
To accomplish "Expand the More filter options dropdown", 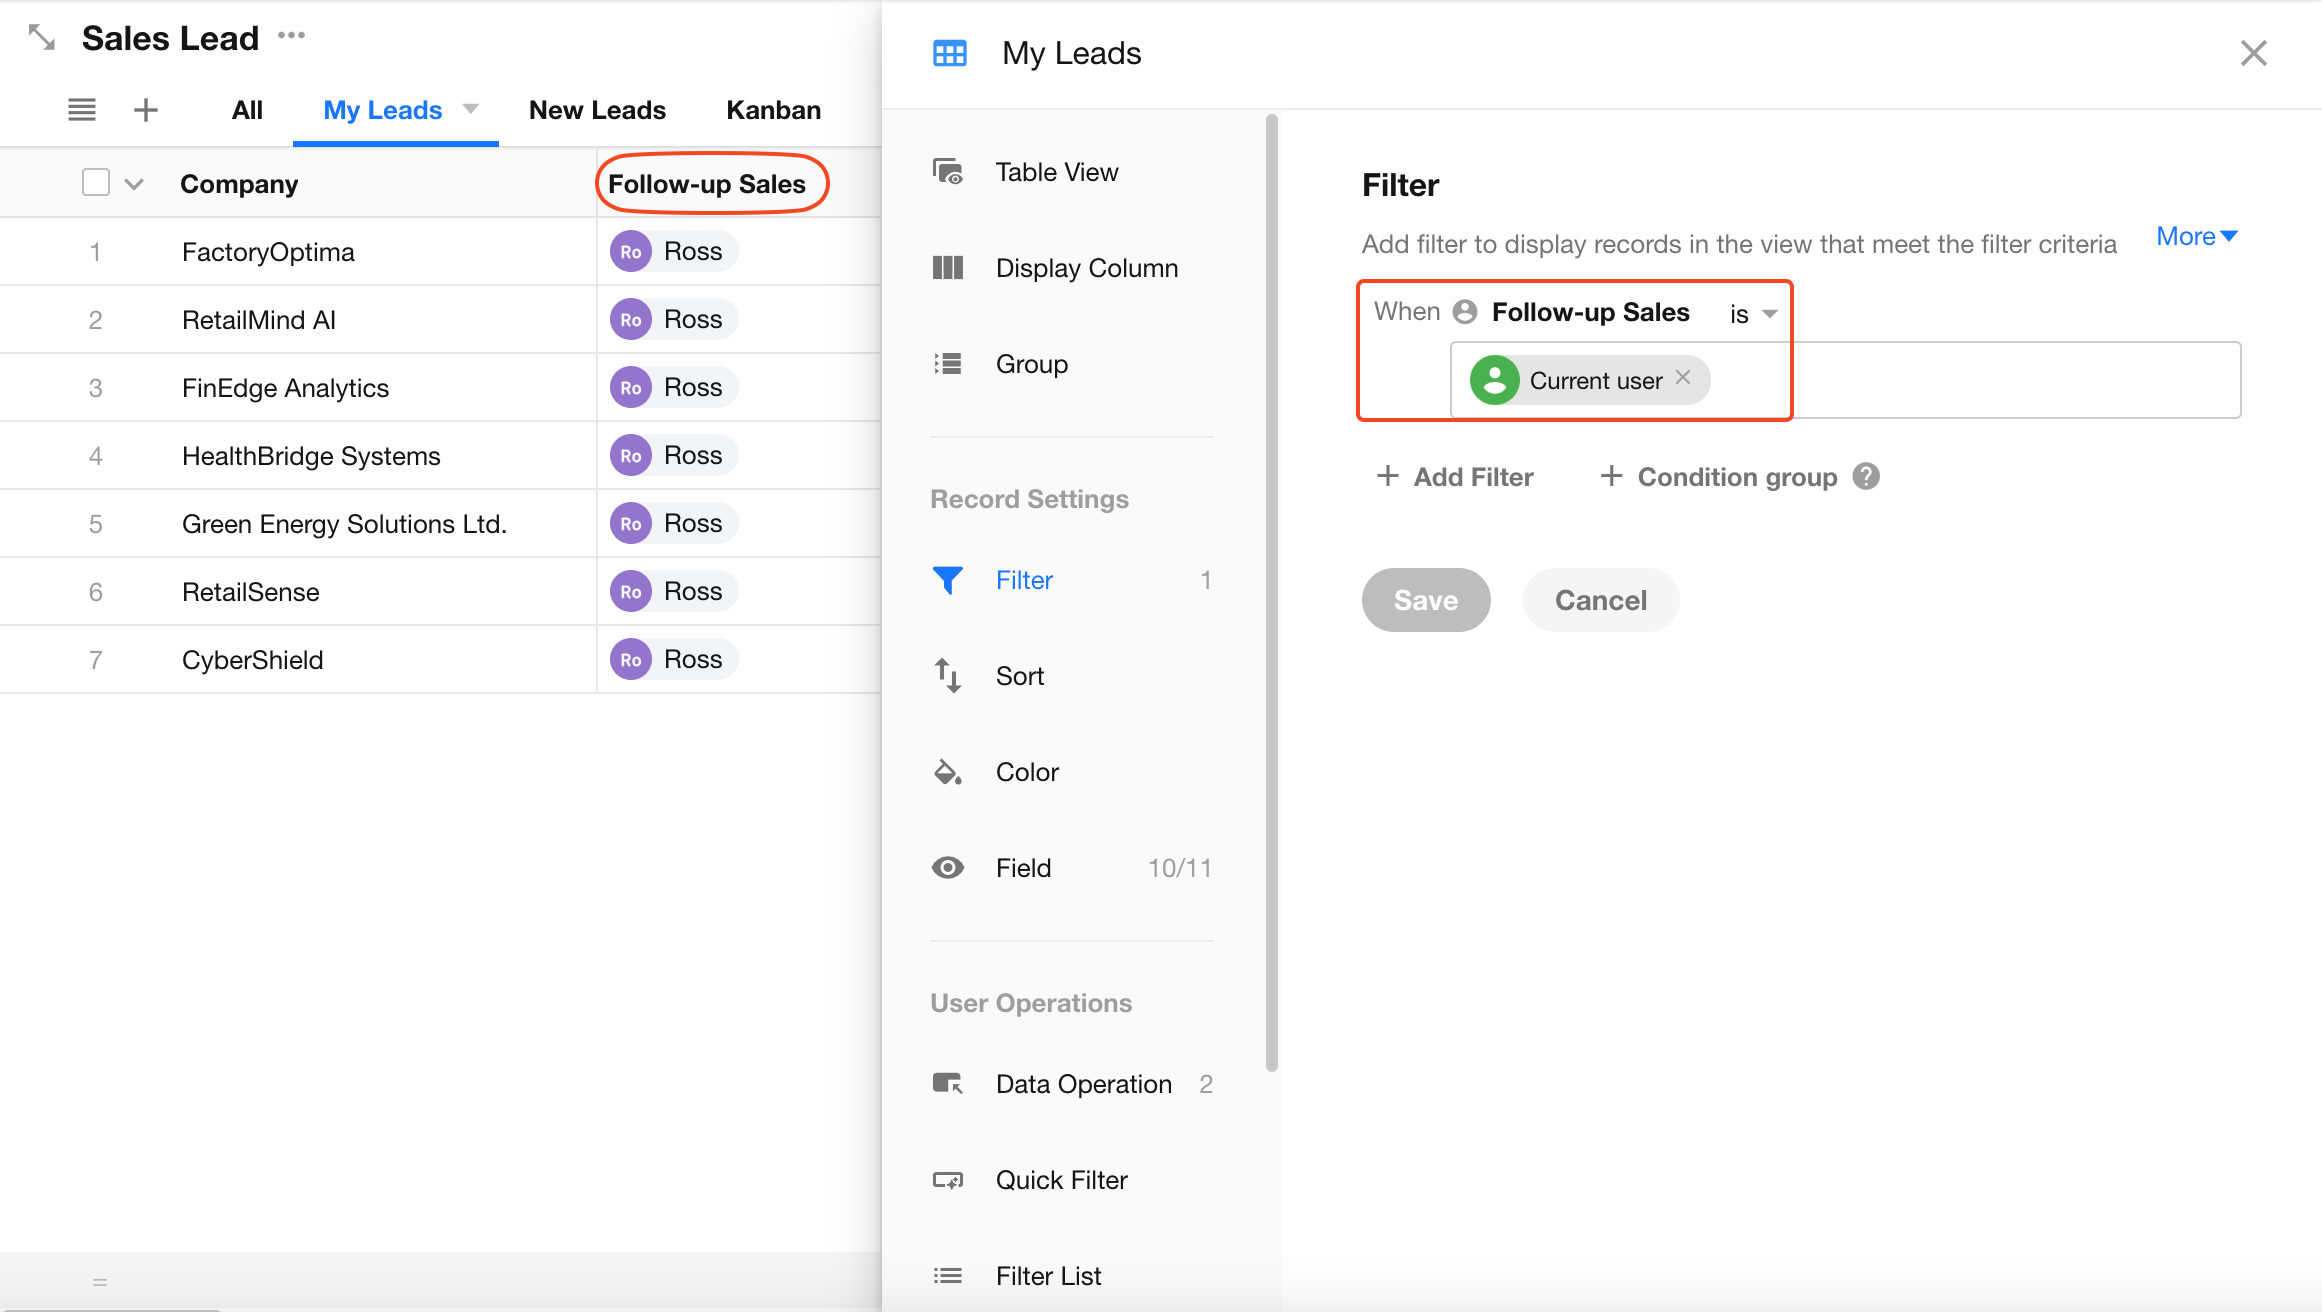I will point(2196,237).
